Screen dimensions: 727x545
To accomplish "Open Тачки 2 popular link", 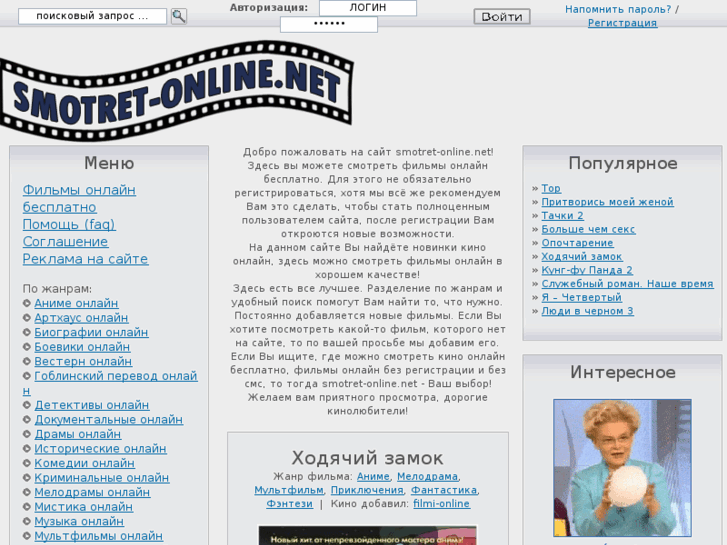I will [x=562, y=216].
